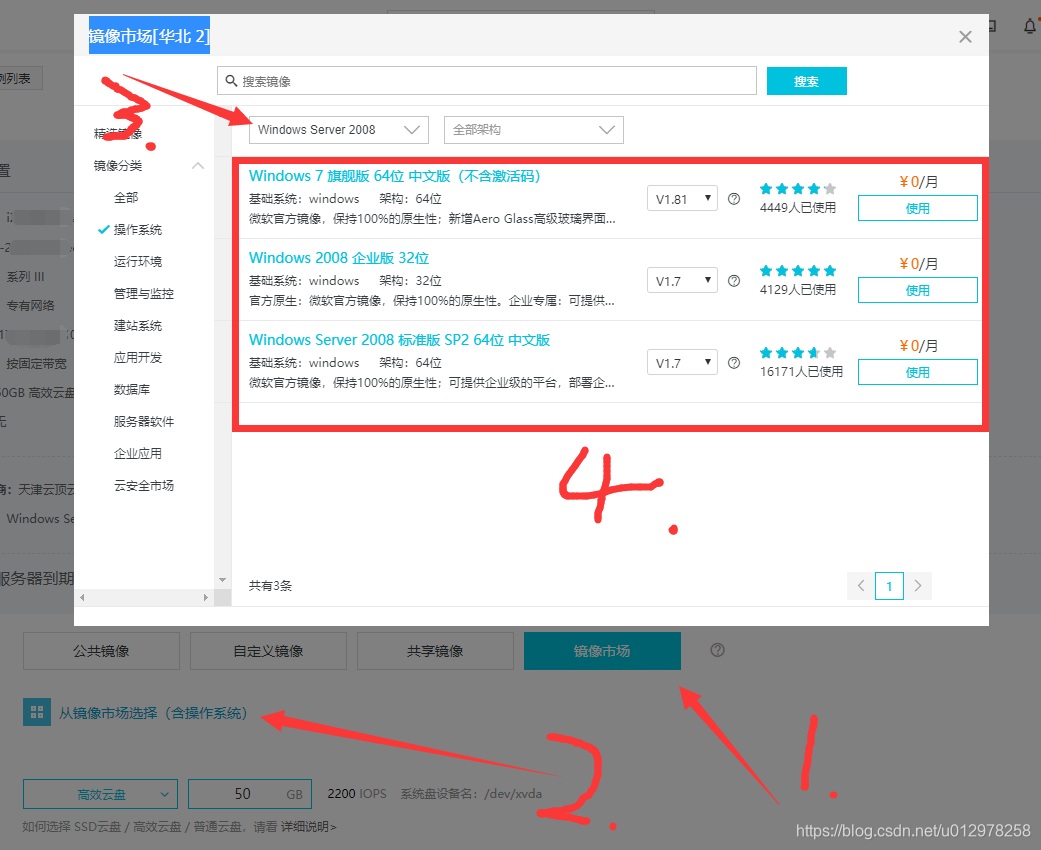Image resolution: width=1041 pixels, height=850 pixels.
Task: Click help icon next to V1.81
Action: (x=734, y=199)
